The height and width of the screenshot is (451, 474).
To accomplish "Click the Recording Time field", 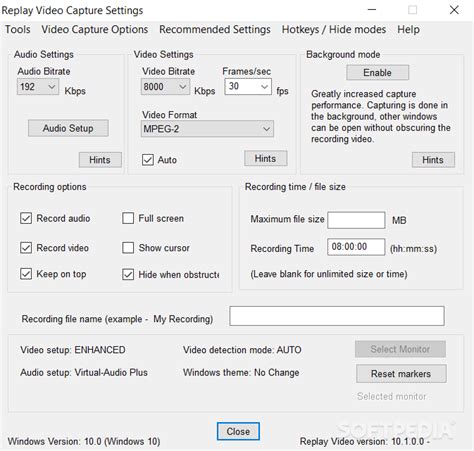I will click(x=356, y=247).
